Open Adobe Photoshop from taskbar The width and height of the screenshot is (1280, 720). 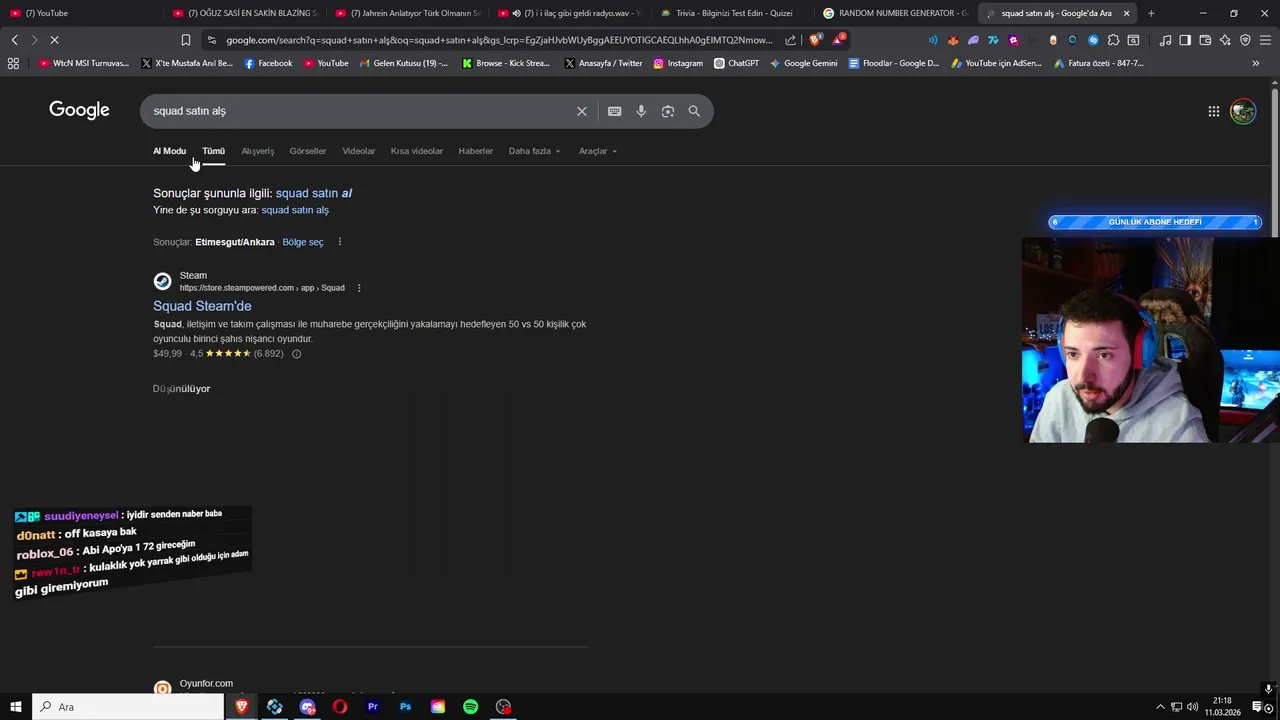coord(405,707)
